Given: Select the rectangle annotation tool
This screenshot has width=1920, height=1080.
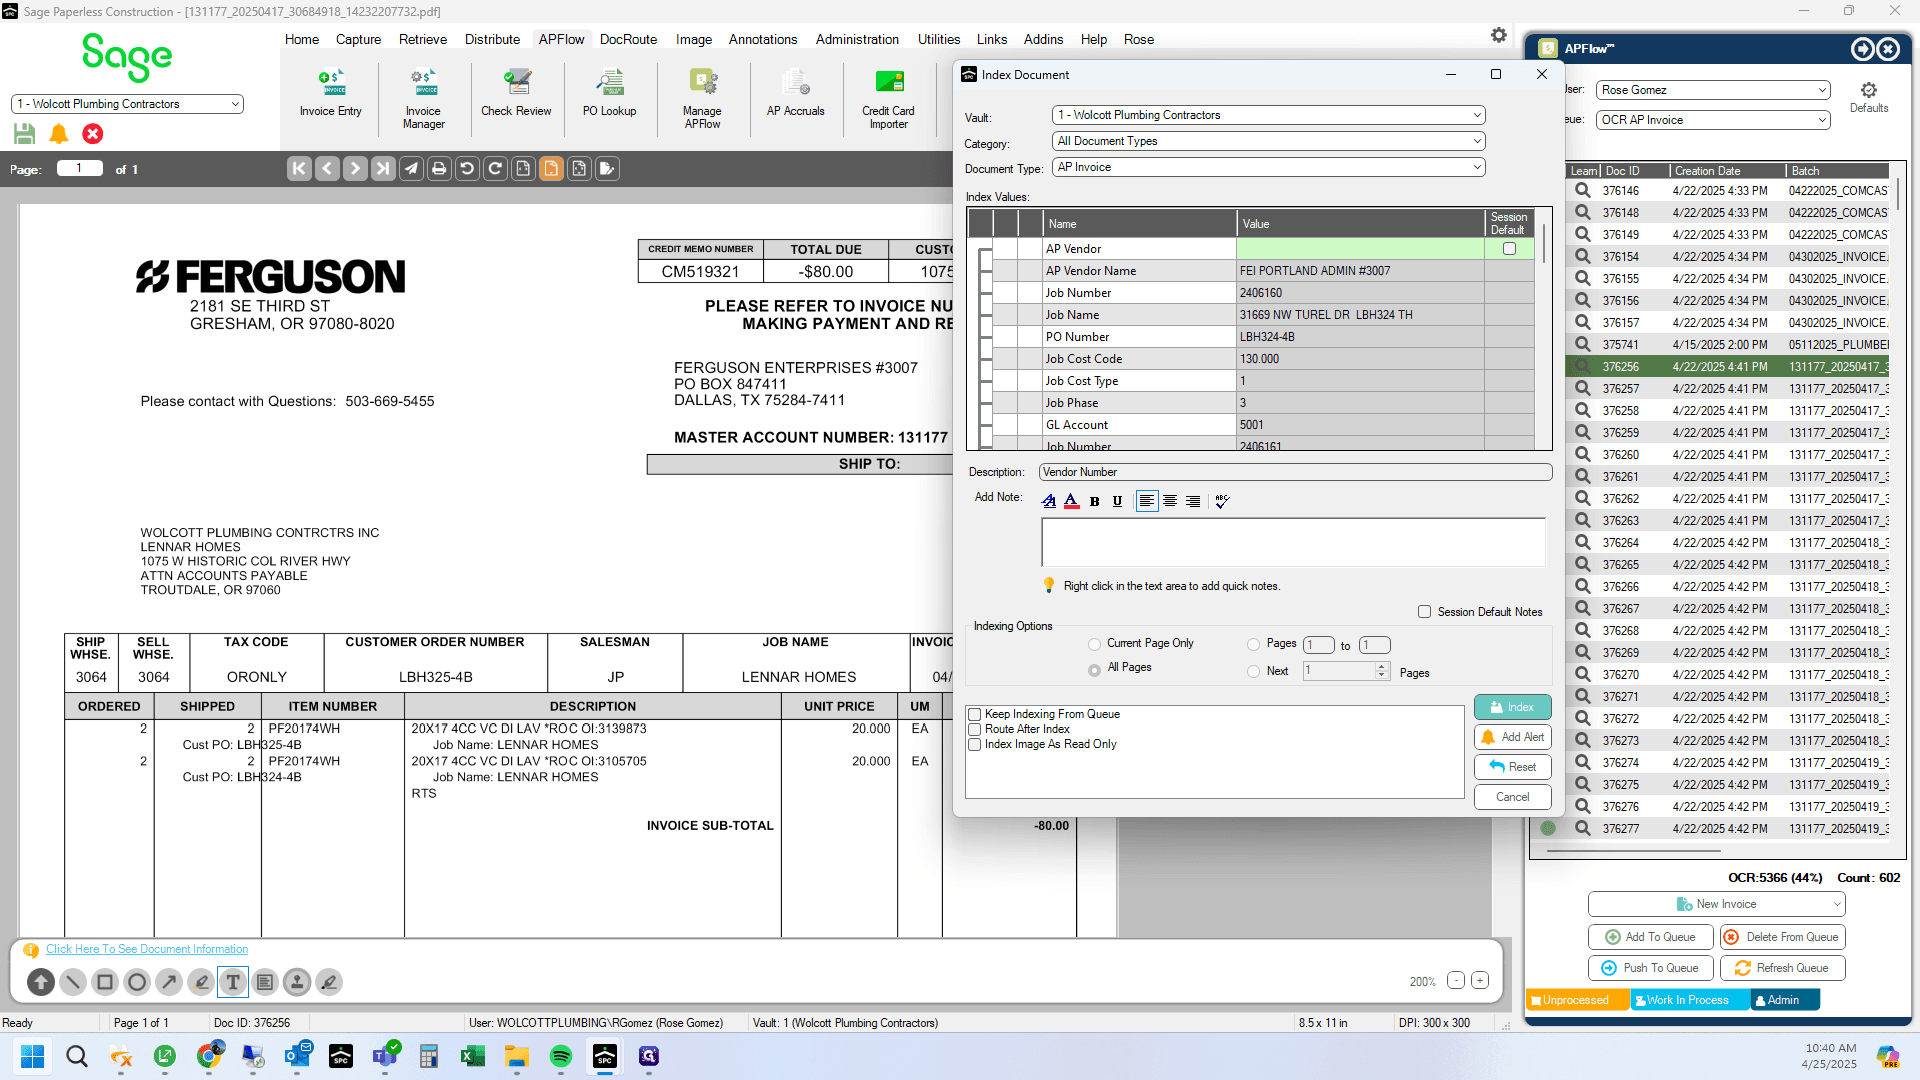Looking at the screenshot, I should pyautogui.click(x=105, y=982).
